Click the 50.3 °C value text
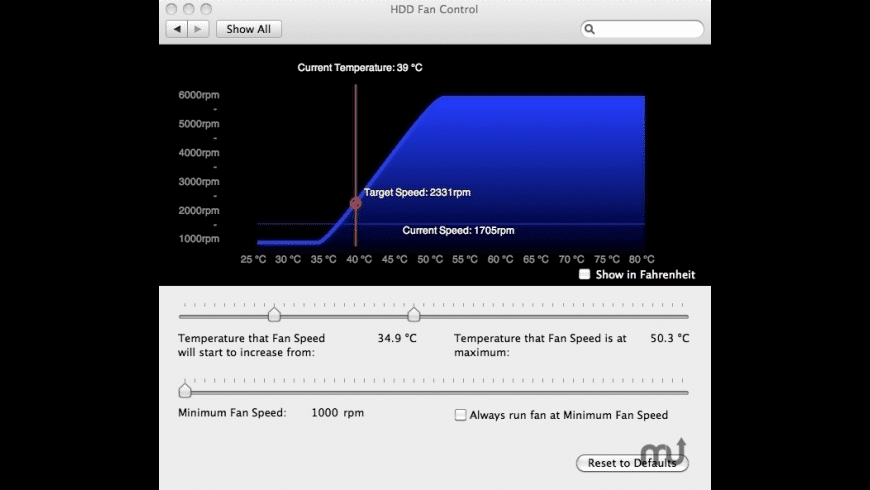Screen dimensions: 870x490 pos(670,338)
